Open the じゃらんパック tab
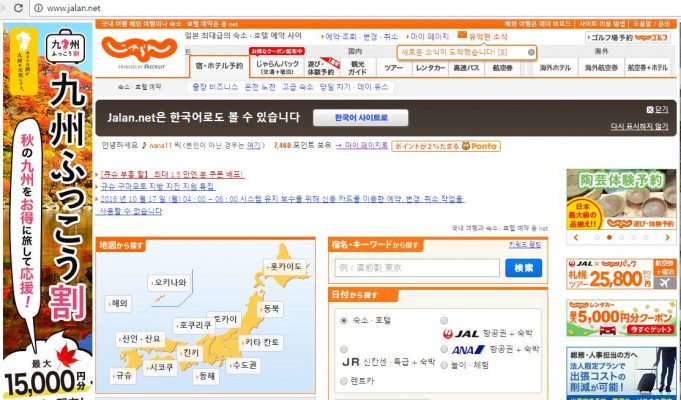This screenshot has height=400, width=681. pyautogui.click(x=277, y=67)
